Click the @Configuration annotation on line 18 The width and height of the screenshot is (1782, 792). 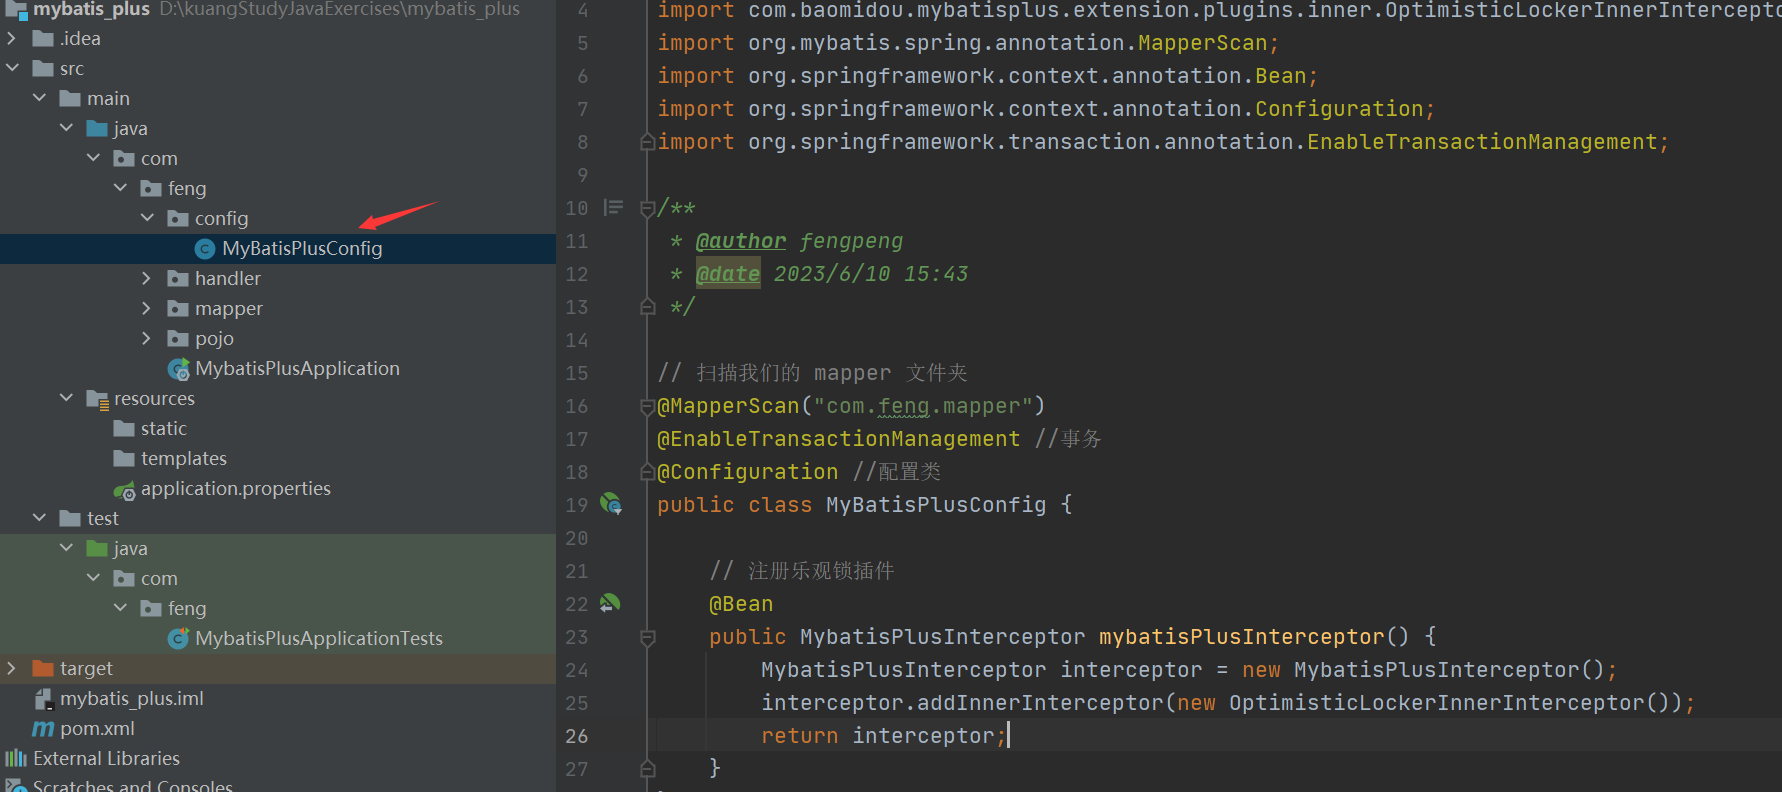click(747, 472)
